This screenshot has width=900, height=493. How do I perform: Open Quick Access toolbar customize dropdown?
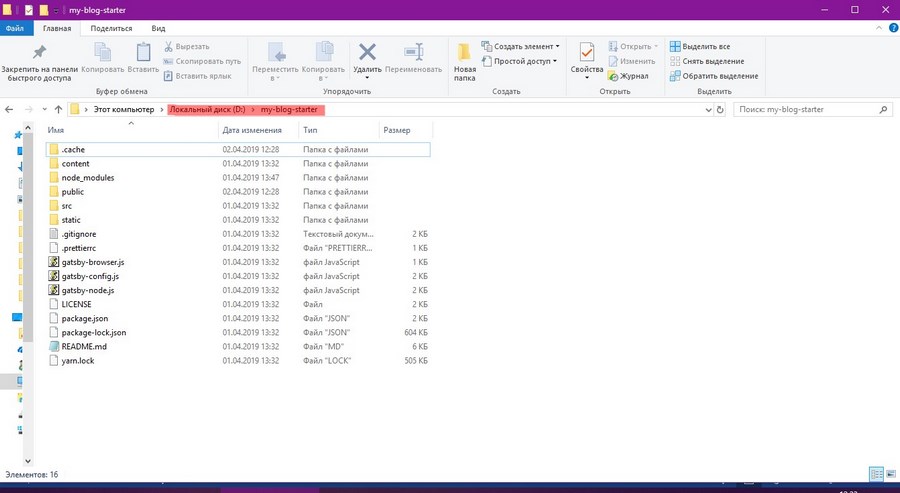click(x=56, y=10)
